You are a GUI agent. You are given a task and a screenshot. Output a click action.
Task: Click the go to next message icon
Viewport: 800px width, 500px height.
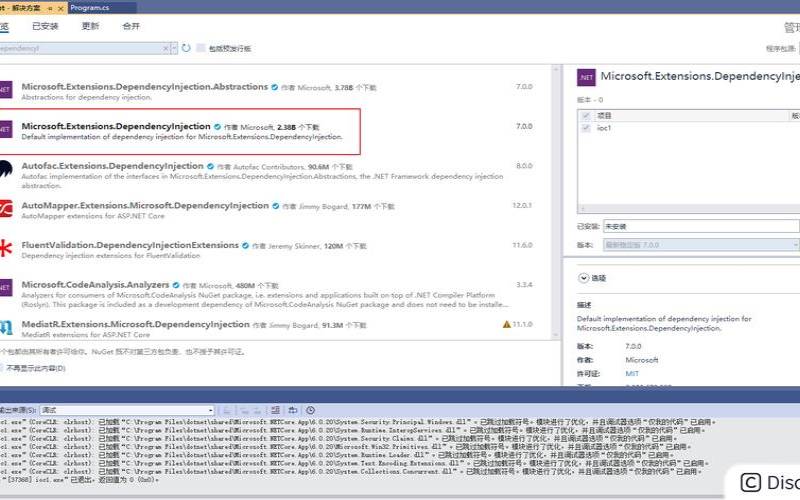click(258, 410)
